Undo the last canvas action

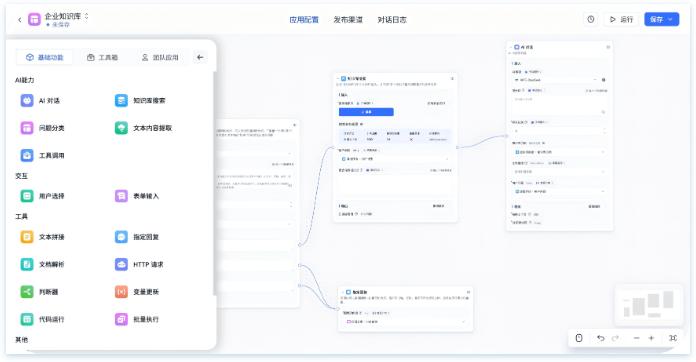(x=601, y=338)
